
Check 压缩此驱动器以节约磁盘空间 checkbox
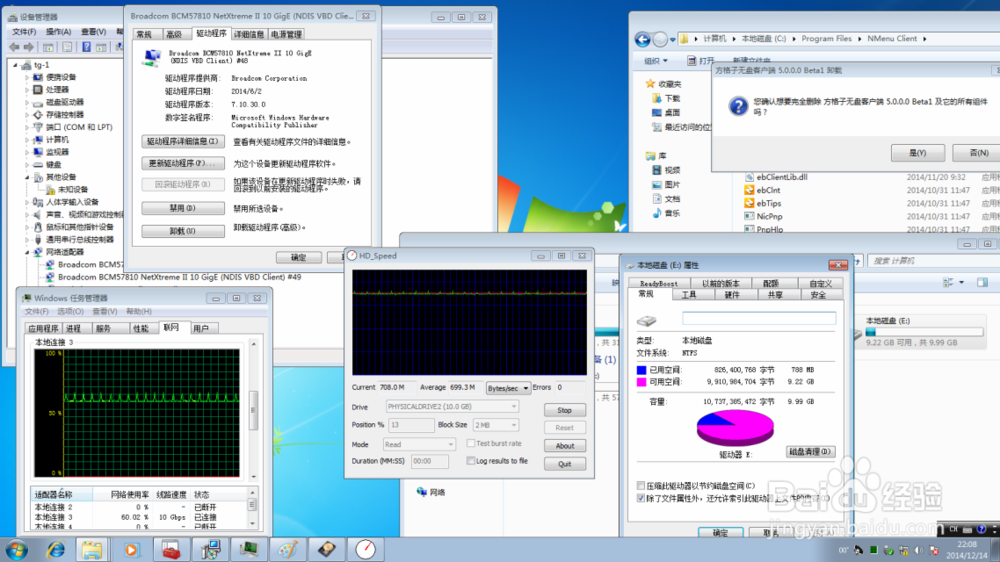click(640, 485)
